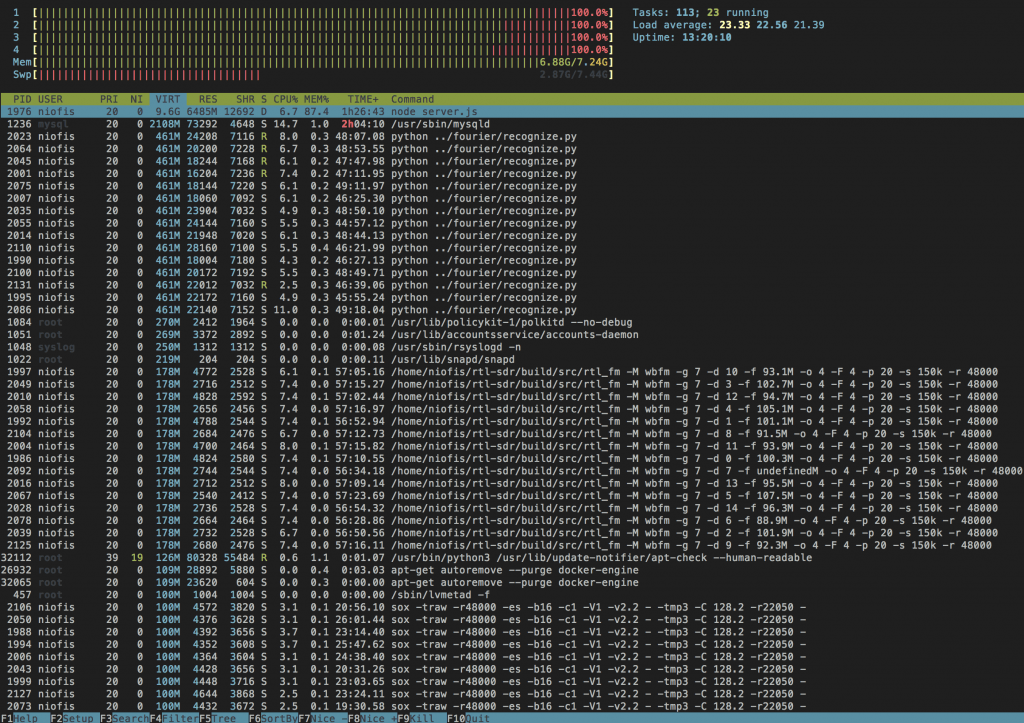Select the rtl_fm row tuned to 107.5M

512,496
